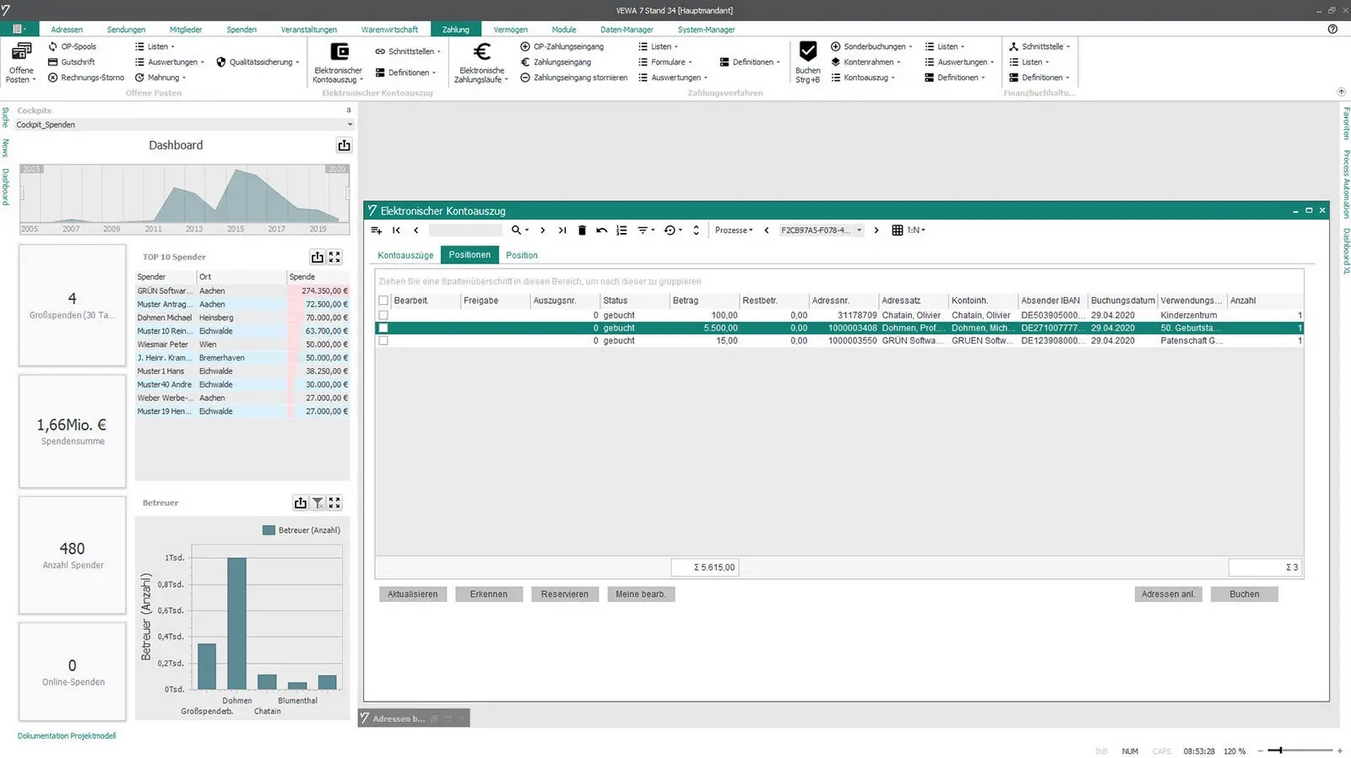Click the Aktualisieren button
Viewport: 1351px width, 758px height.
413,594
